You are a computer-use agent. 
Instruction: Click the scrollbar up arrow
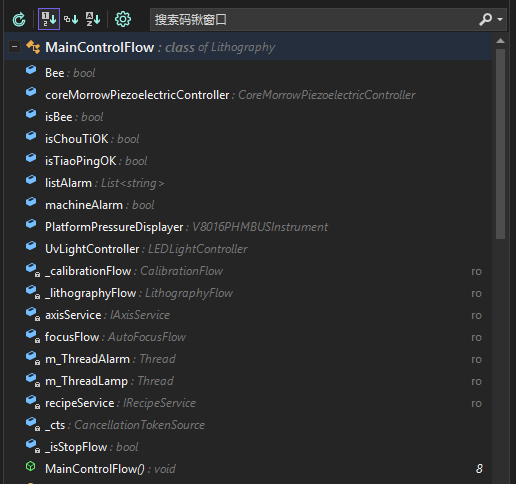coord(500,41)
